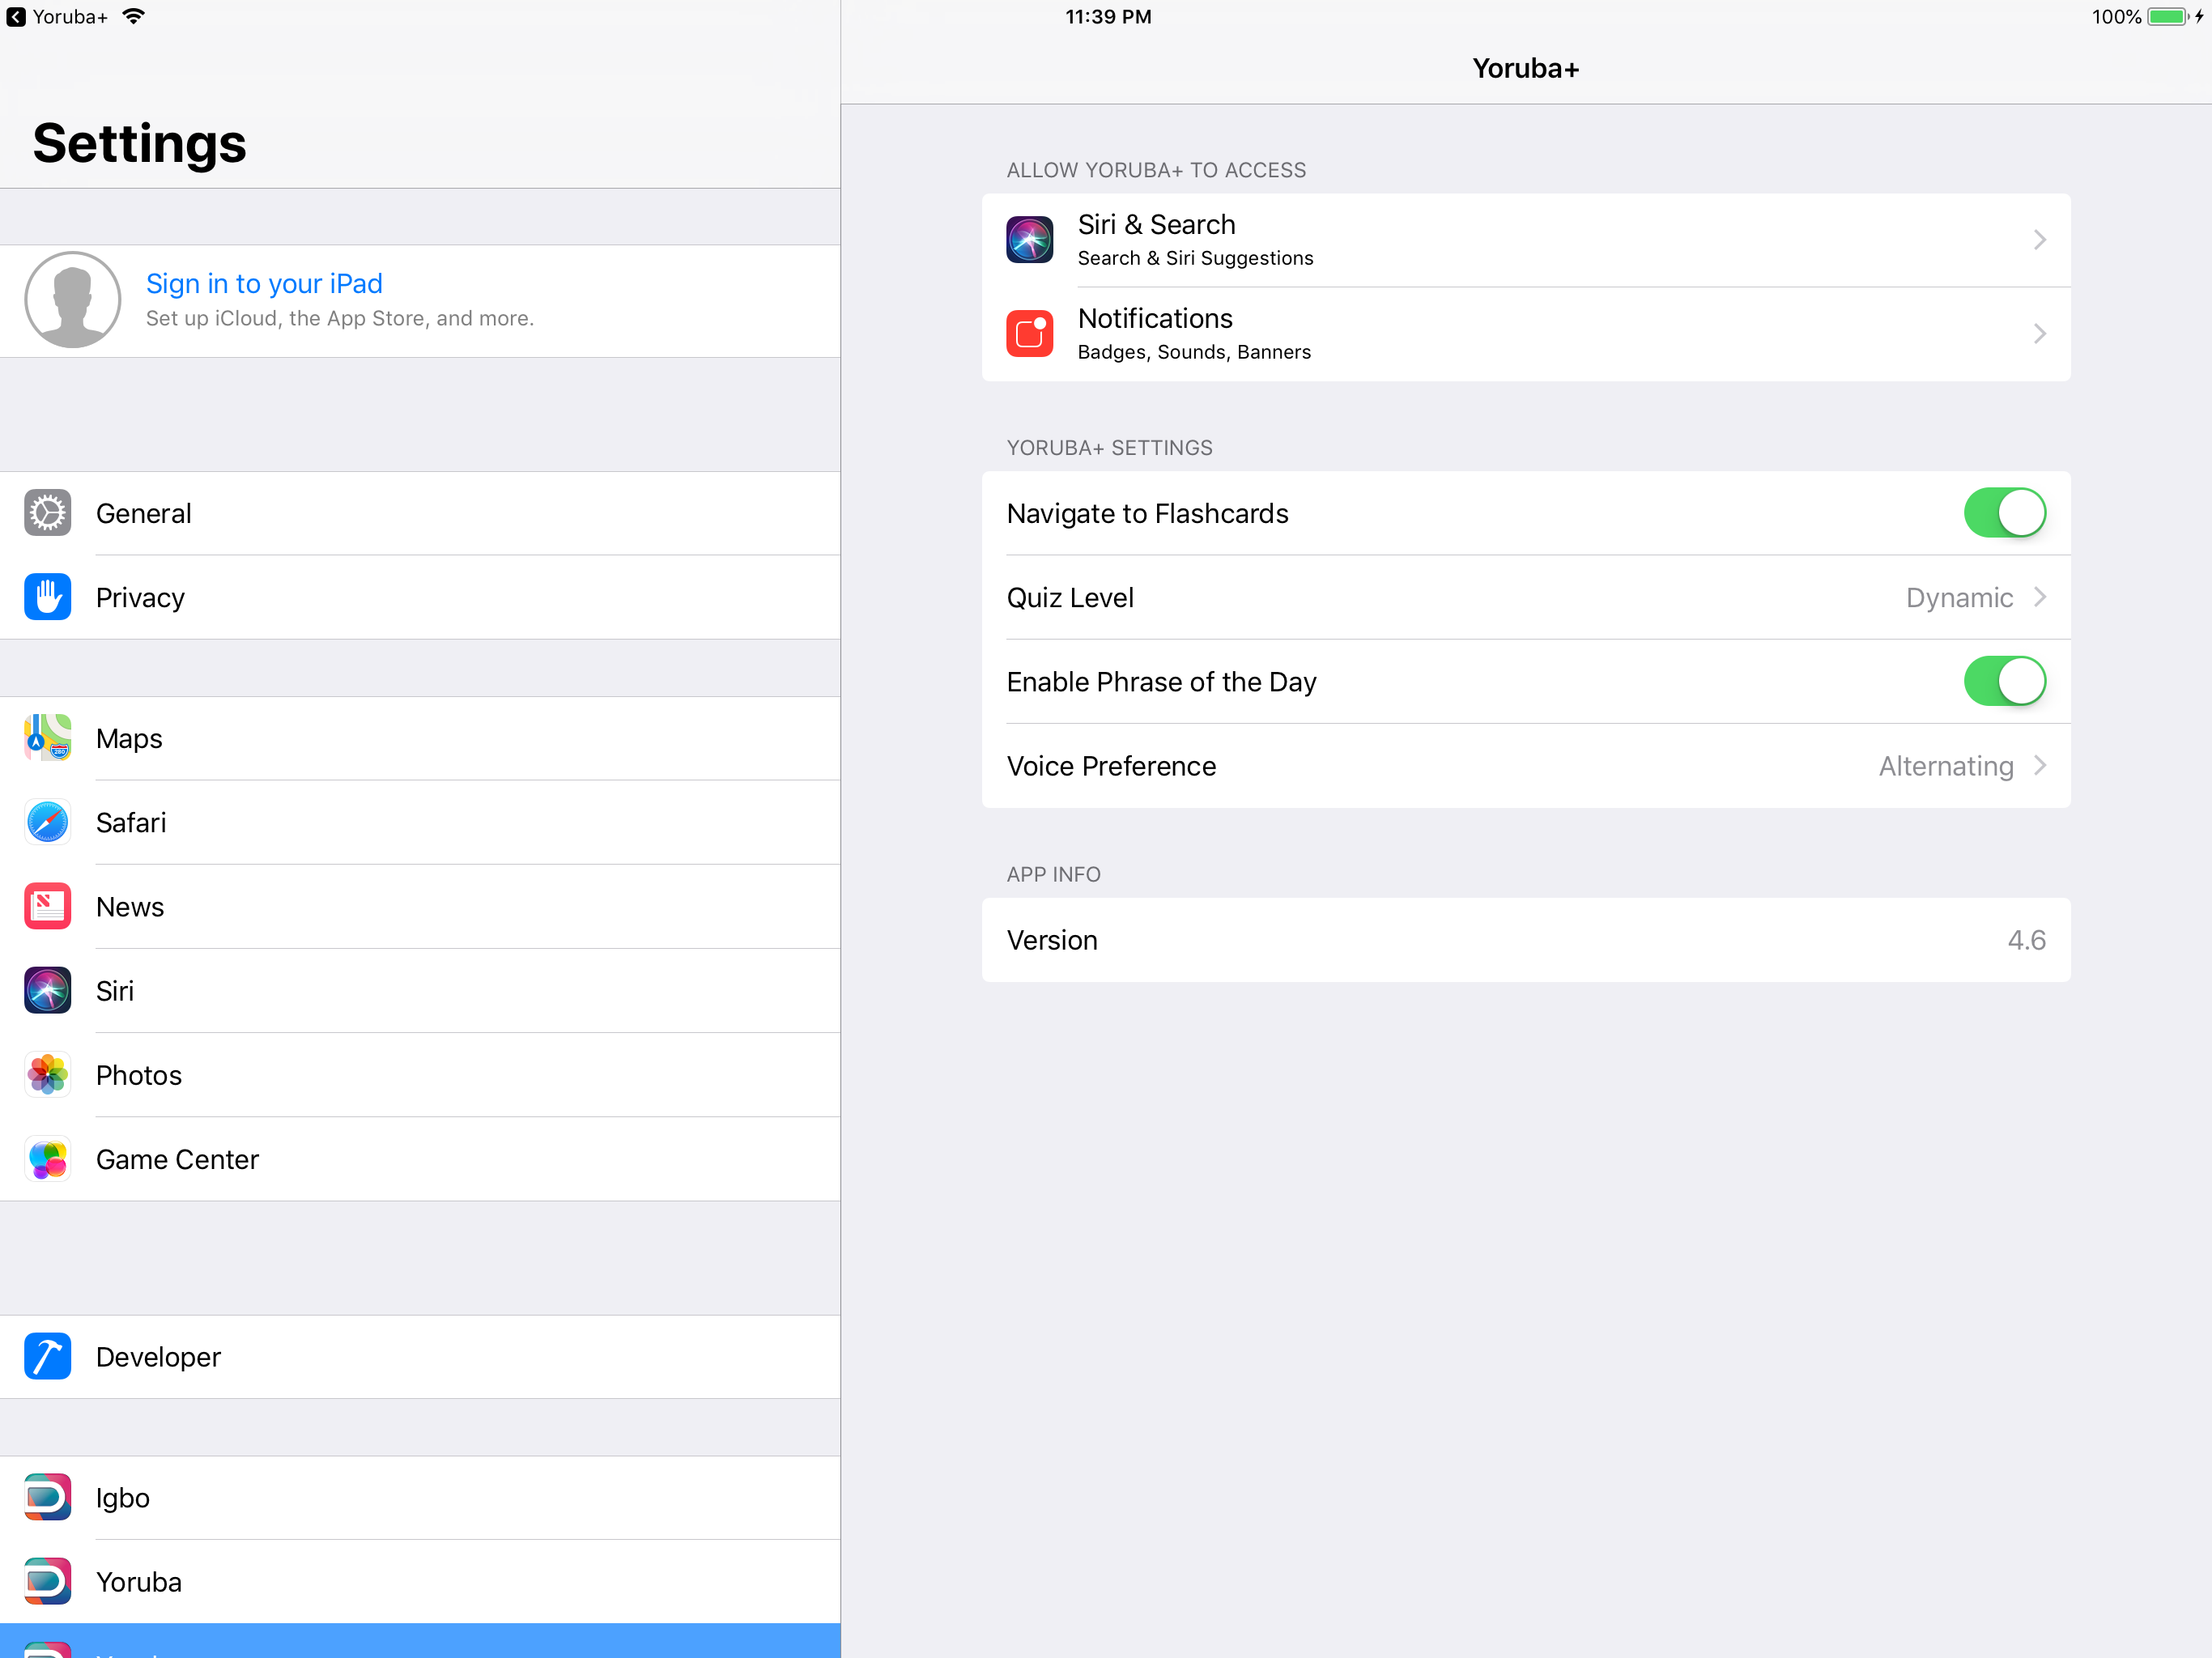Image resolution: width=2212 pixels, height=1658 pixels.
Task: Tap the Enable Phrase of the Day label
Action: tap(1161, 681)
